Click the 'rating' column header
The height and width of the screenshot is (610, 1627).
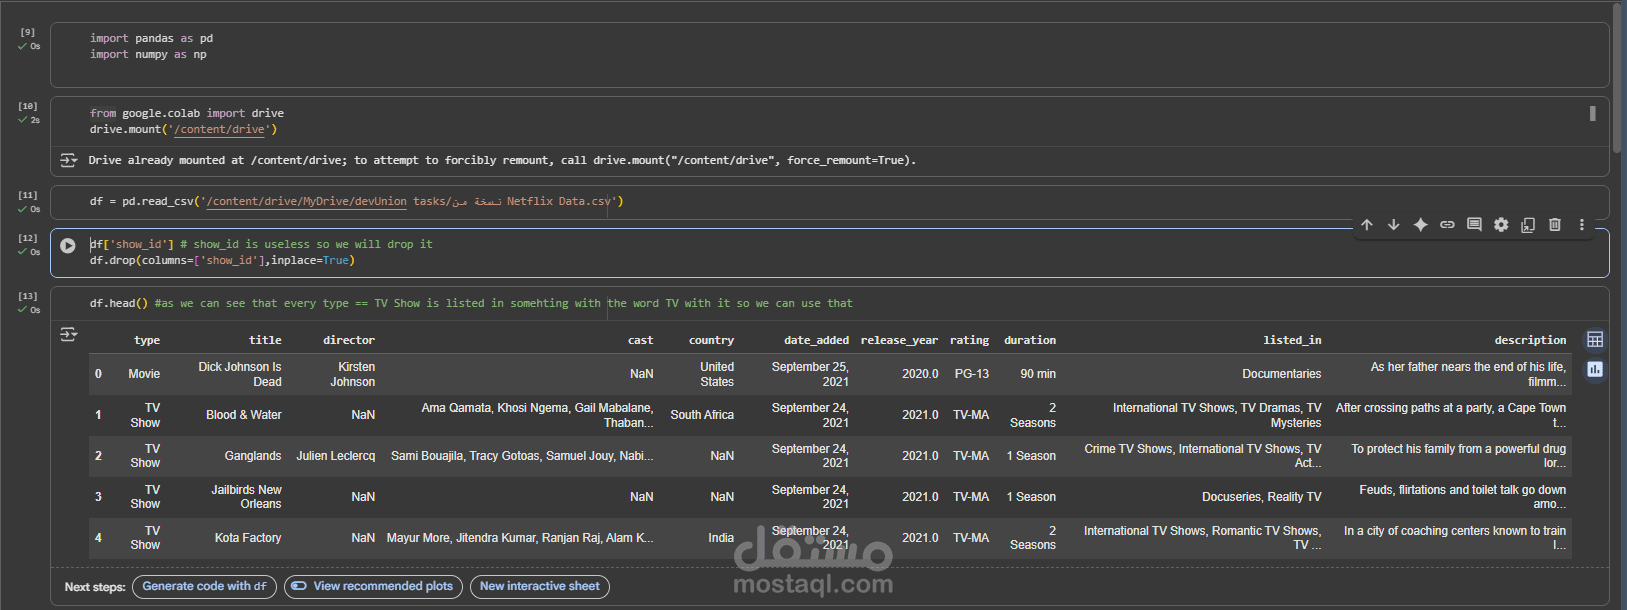[969, 340]
